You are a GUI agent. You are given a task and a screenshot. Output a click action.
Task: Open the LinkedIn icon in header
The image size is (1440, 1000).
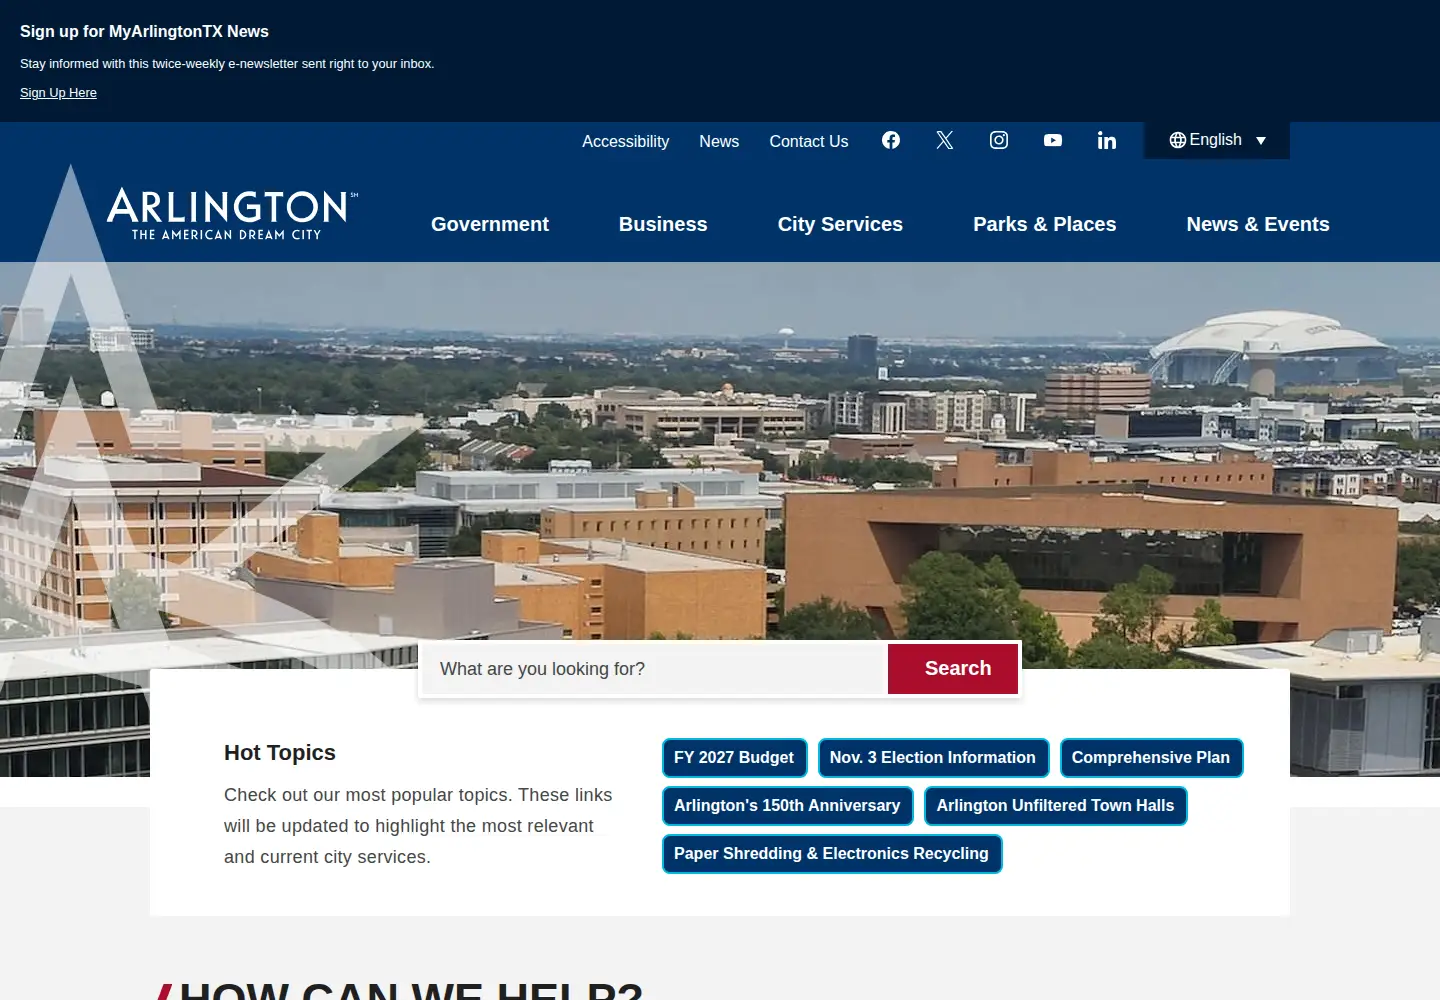[1107, 140]
